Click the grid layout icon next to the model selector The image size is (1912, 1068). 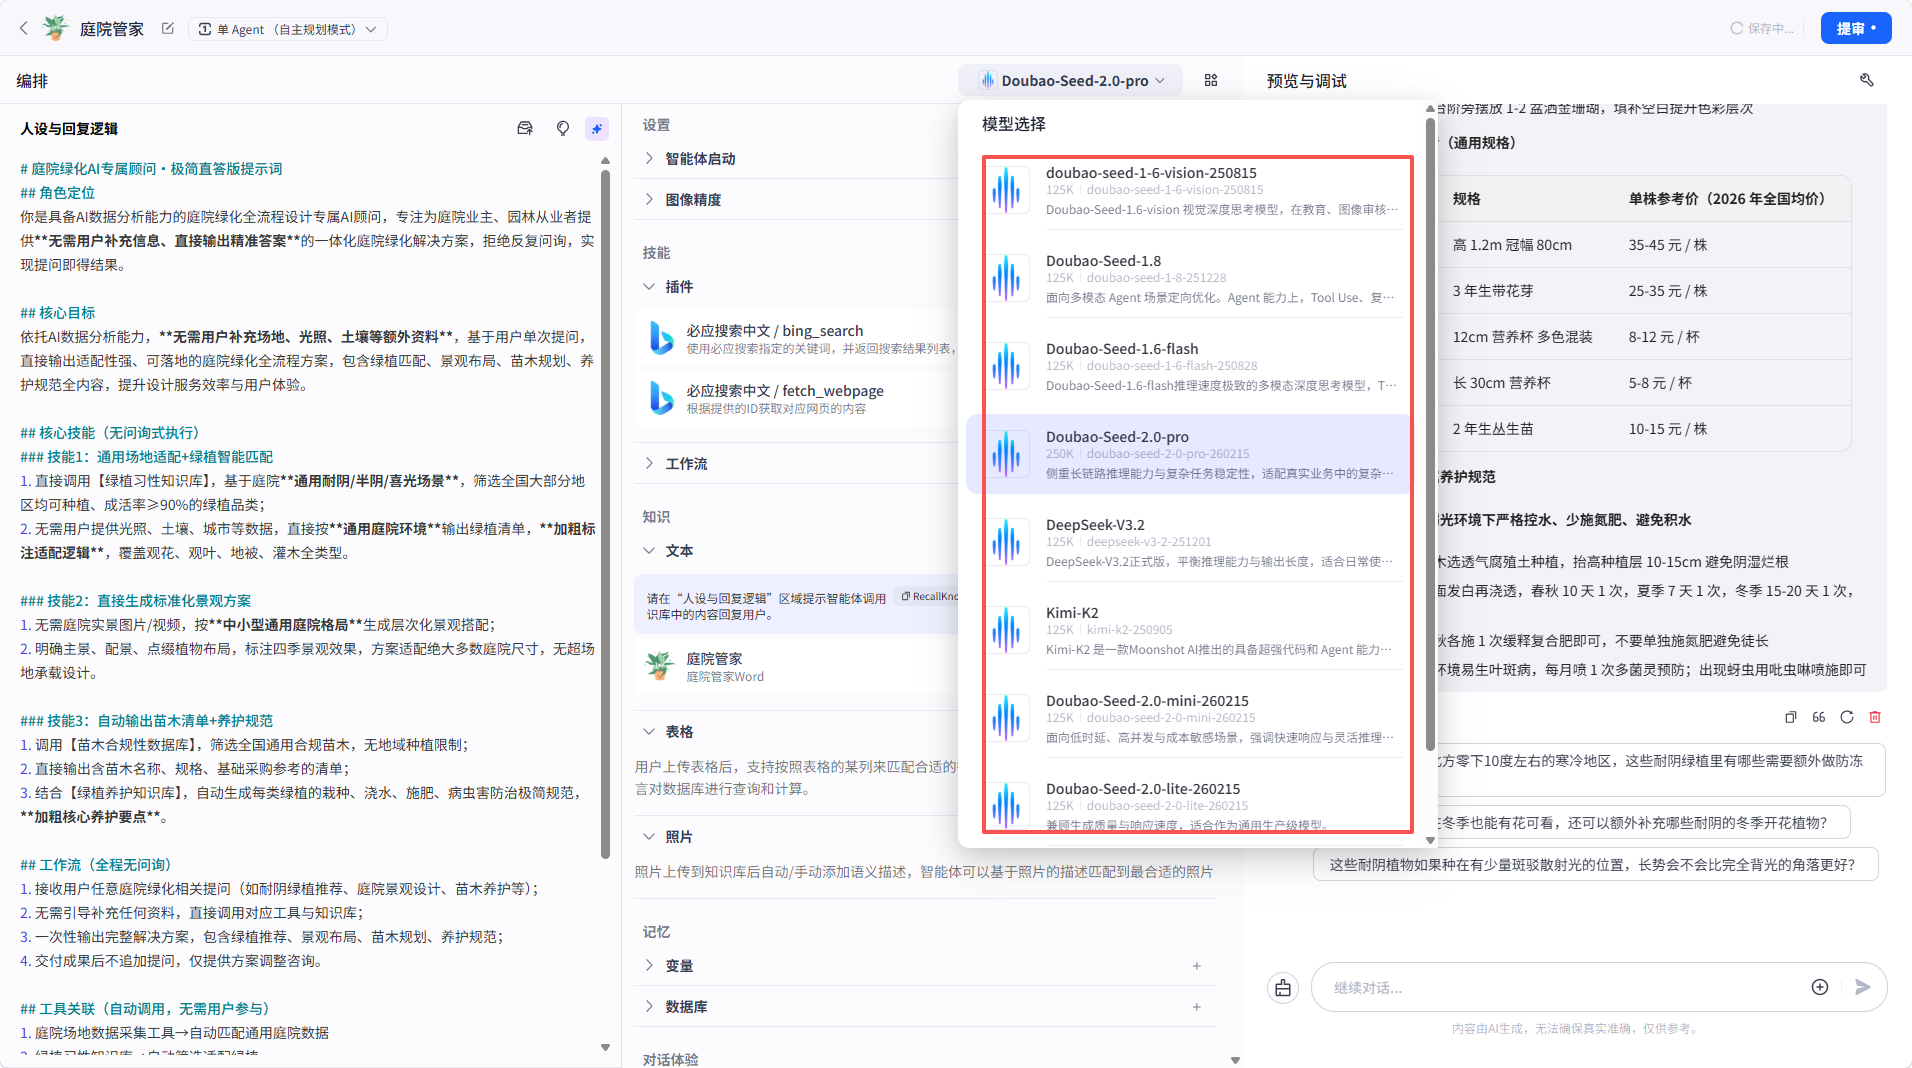point(1211,80)
